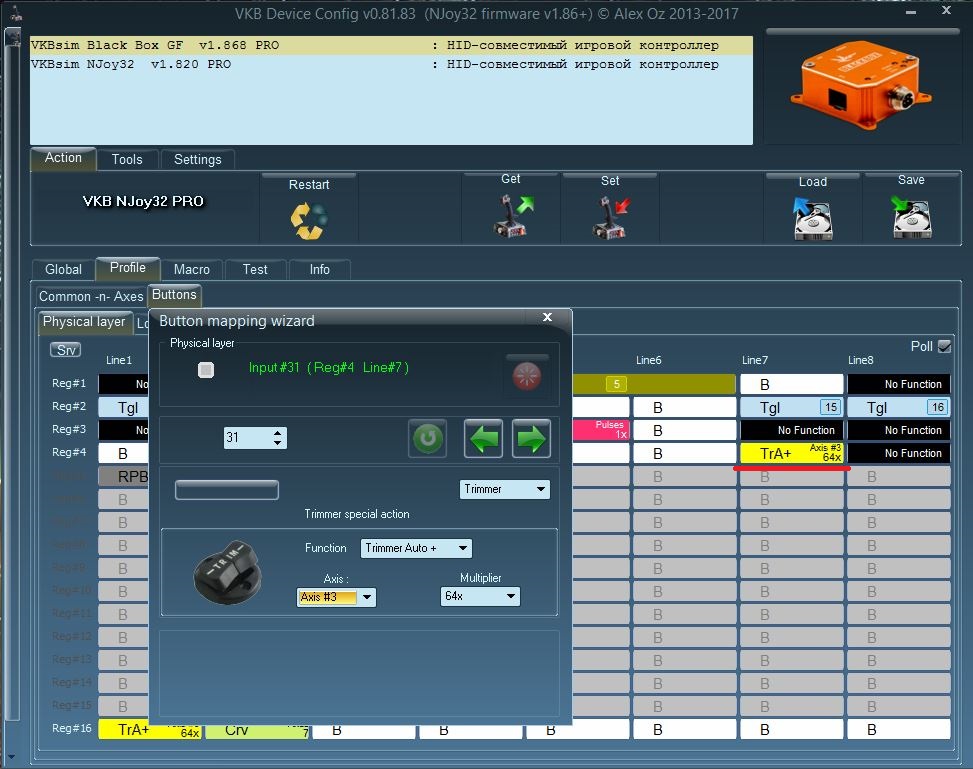
Task: Select the Common -n- Axes subtab
Action: click(x=91, y=297)
